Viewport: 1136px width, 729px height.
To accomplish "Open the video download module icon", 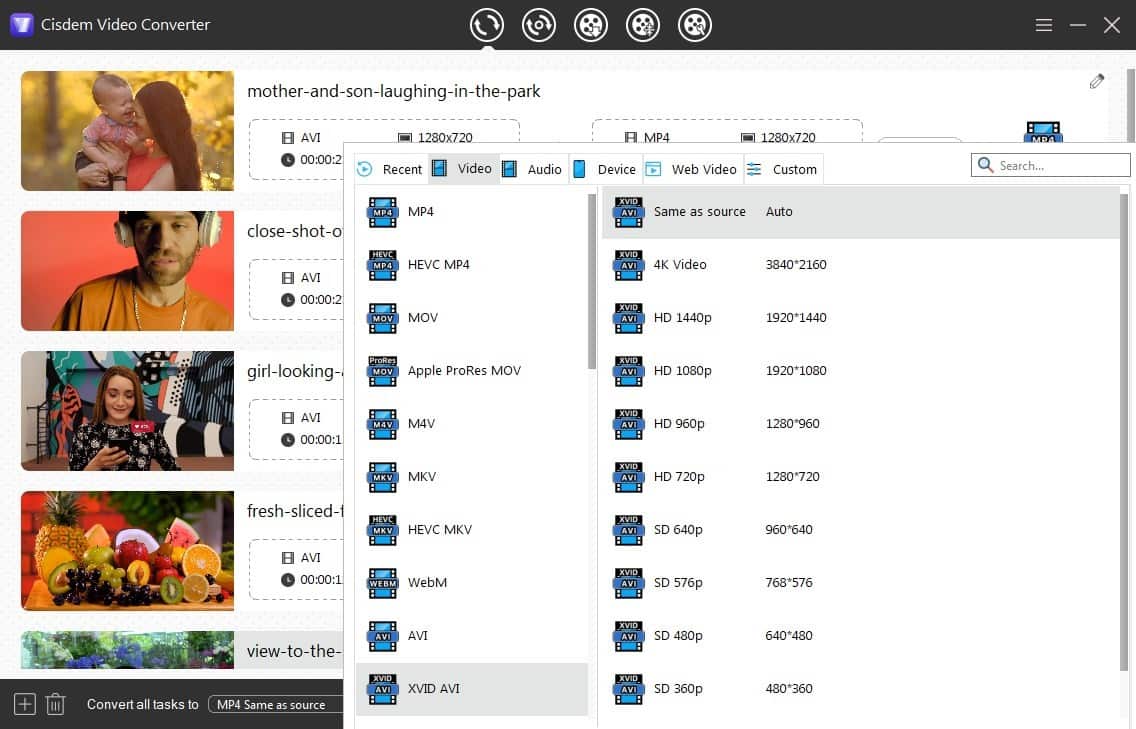I will click(x=591, y=25).
